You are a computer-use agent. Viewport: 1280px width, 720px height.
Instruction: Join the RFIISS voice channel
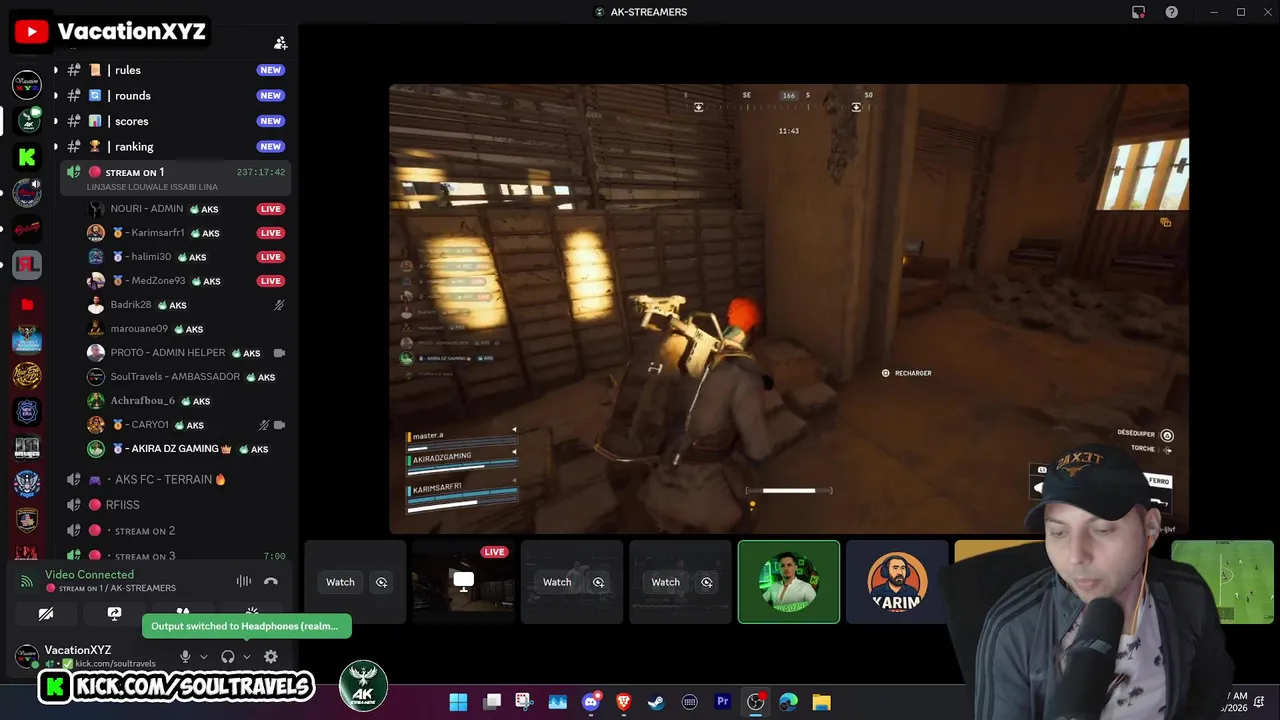point(175,505)
